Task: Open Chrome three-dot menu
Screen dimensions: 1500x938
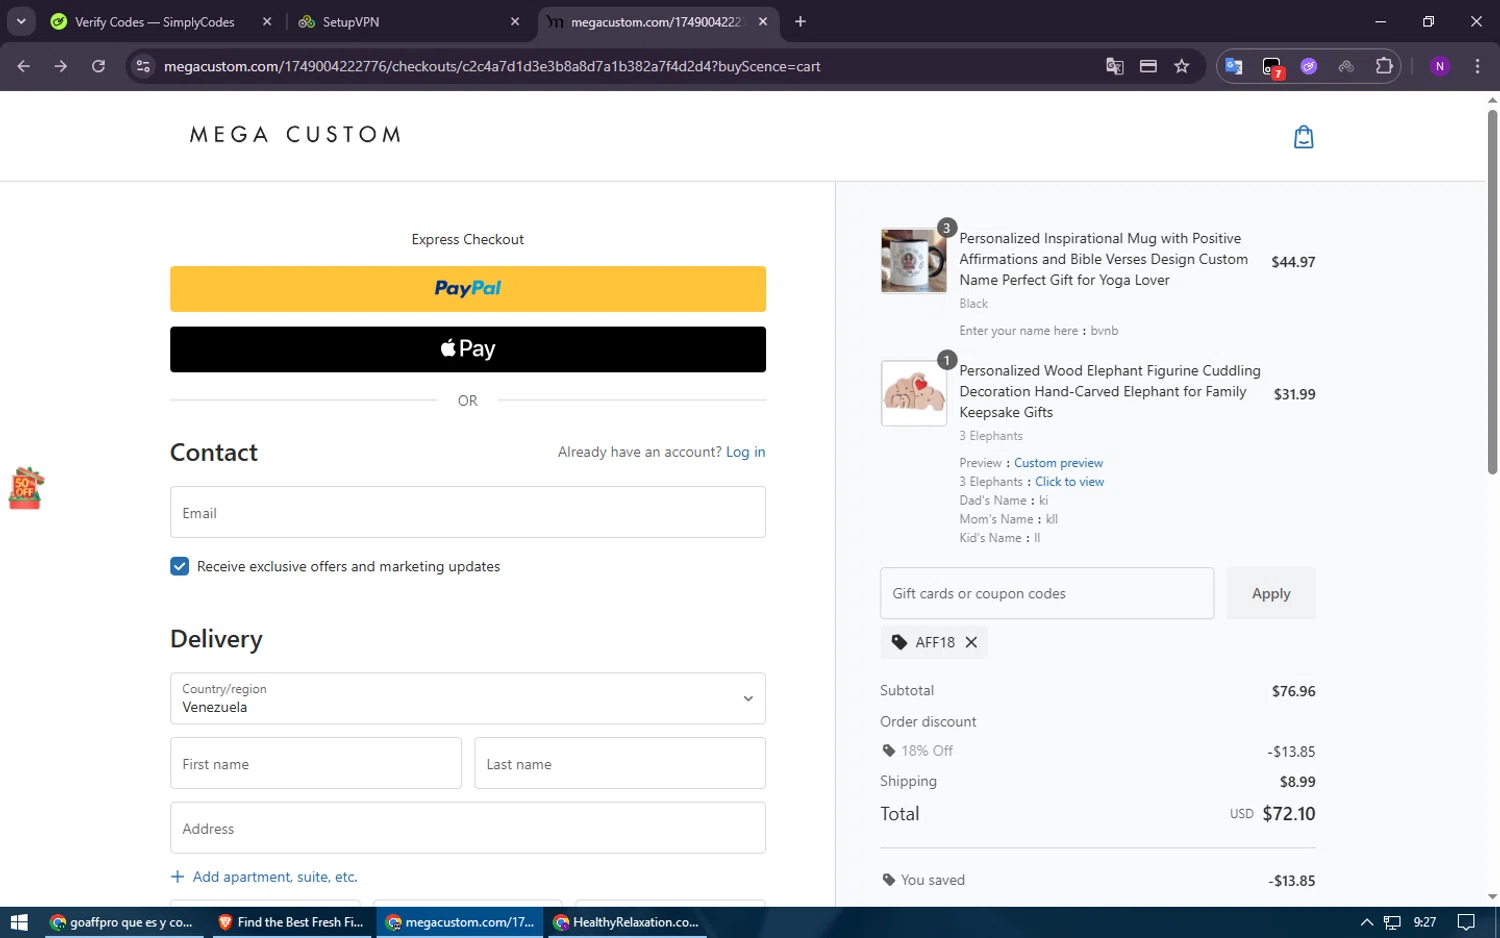Action: pyautogui.click(x=1477, y=66)
